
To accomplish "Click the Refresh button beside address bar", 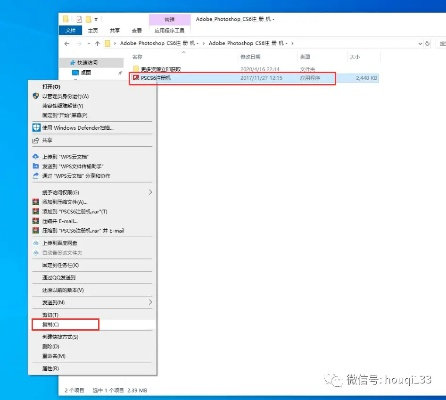I will 427,44.
